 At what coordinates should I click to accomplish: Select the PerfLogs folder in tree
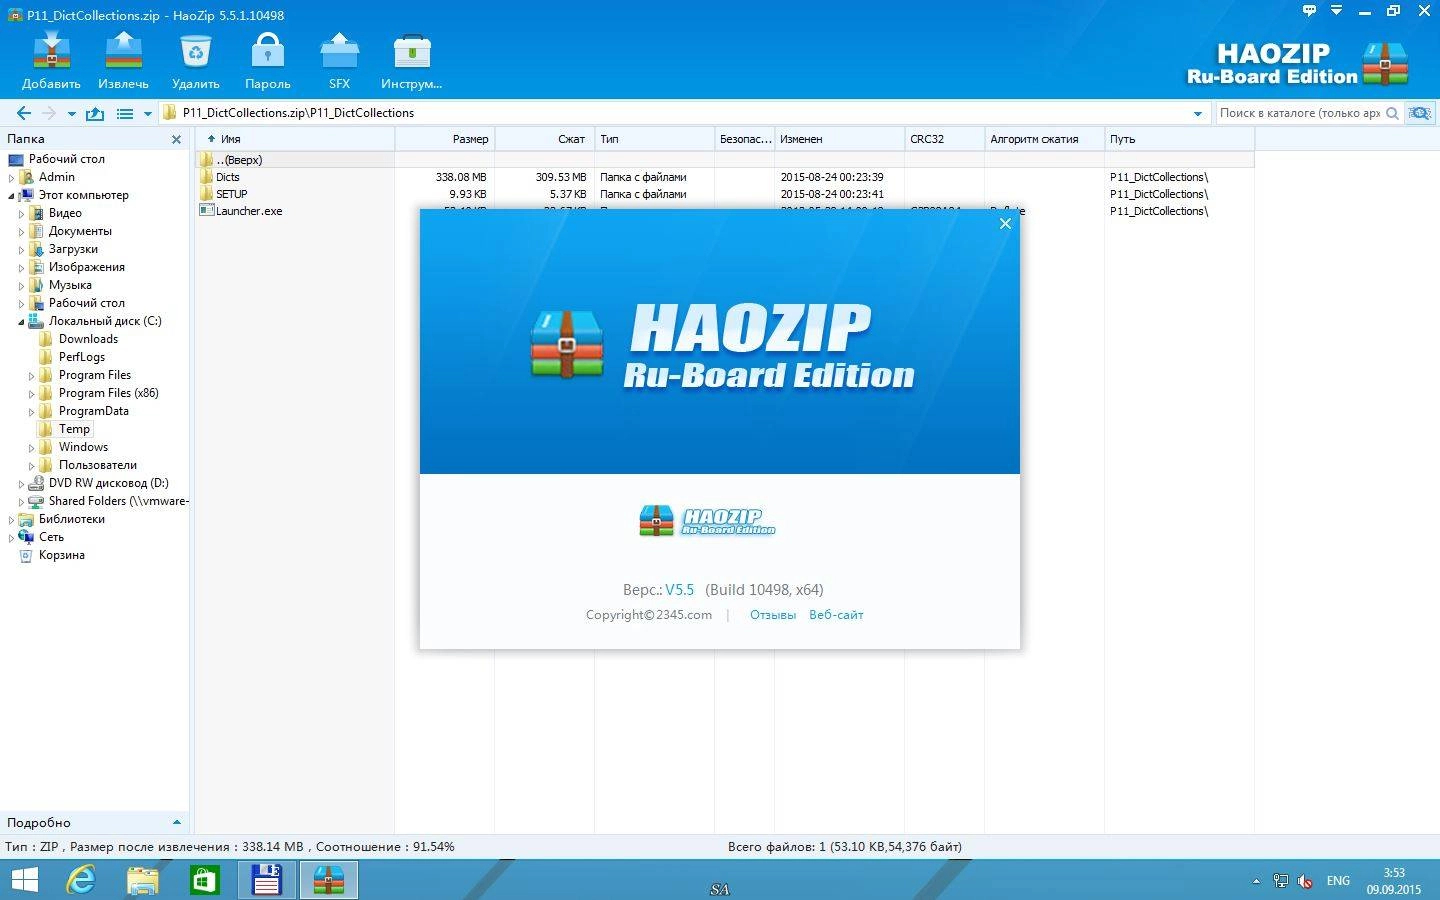82,357
